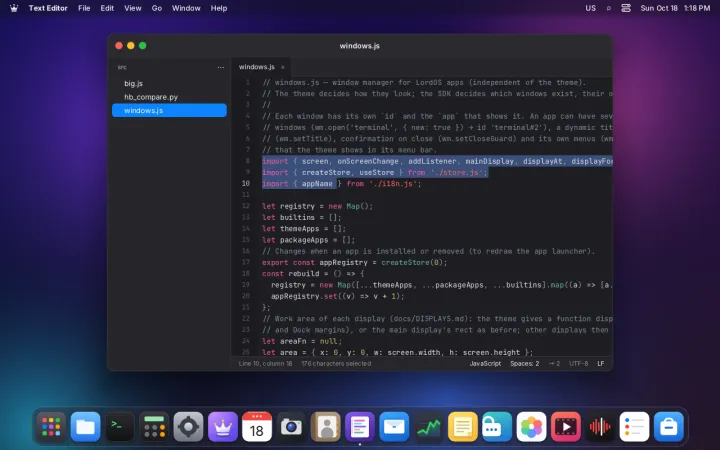
Task: Click 'let registry = new Map();' line
Action: coord(317,206)
